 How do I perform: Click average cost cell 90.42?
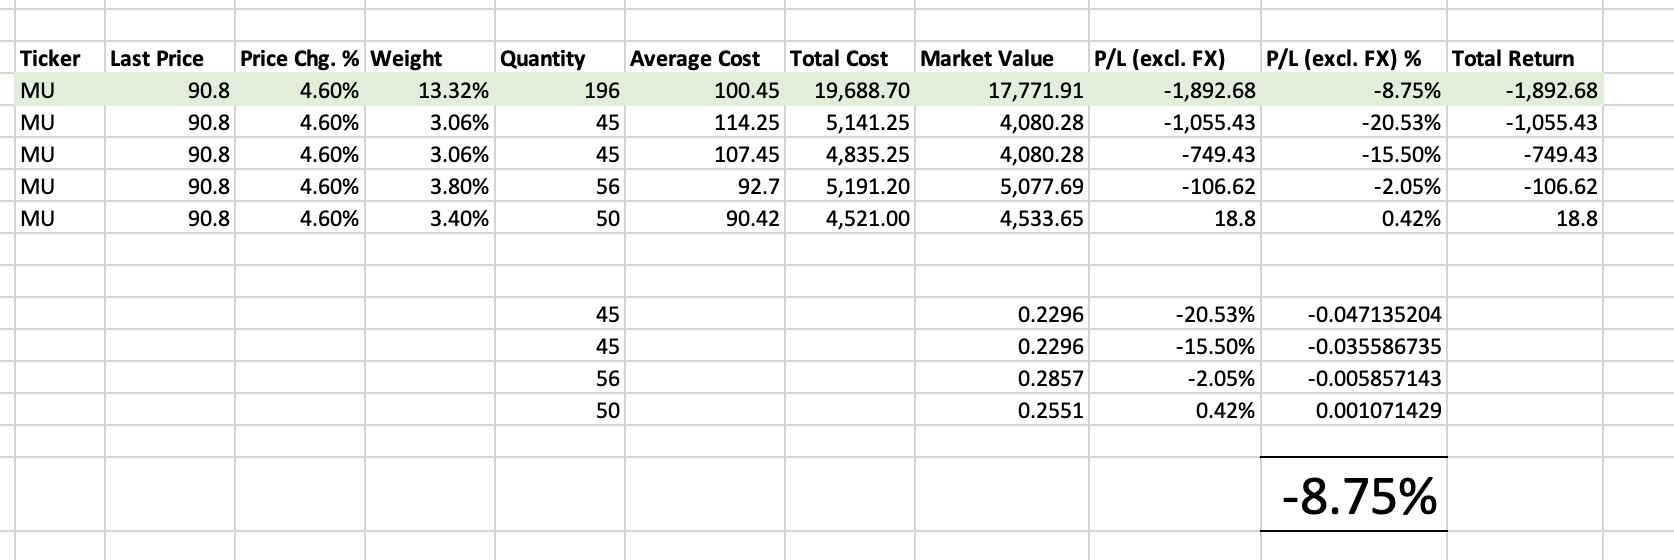tap(705, 219)
